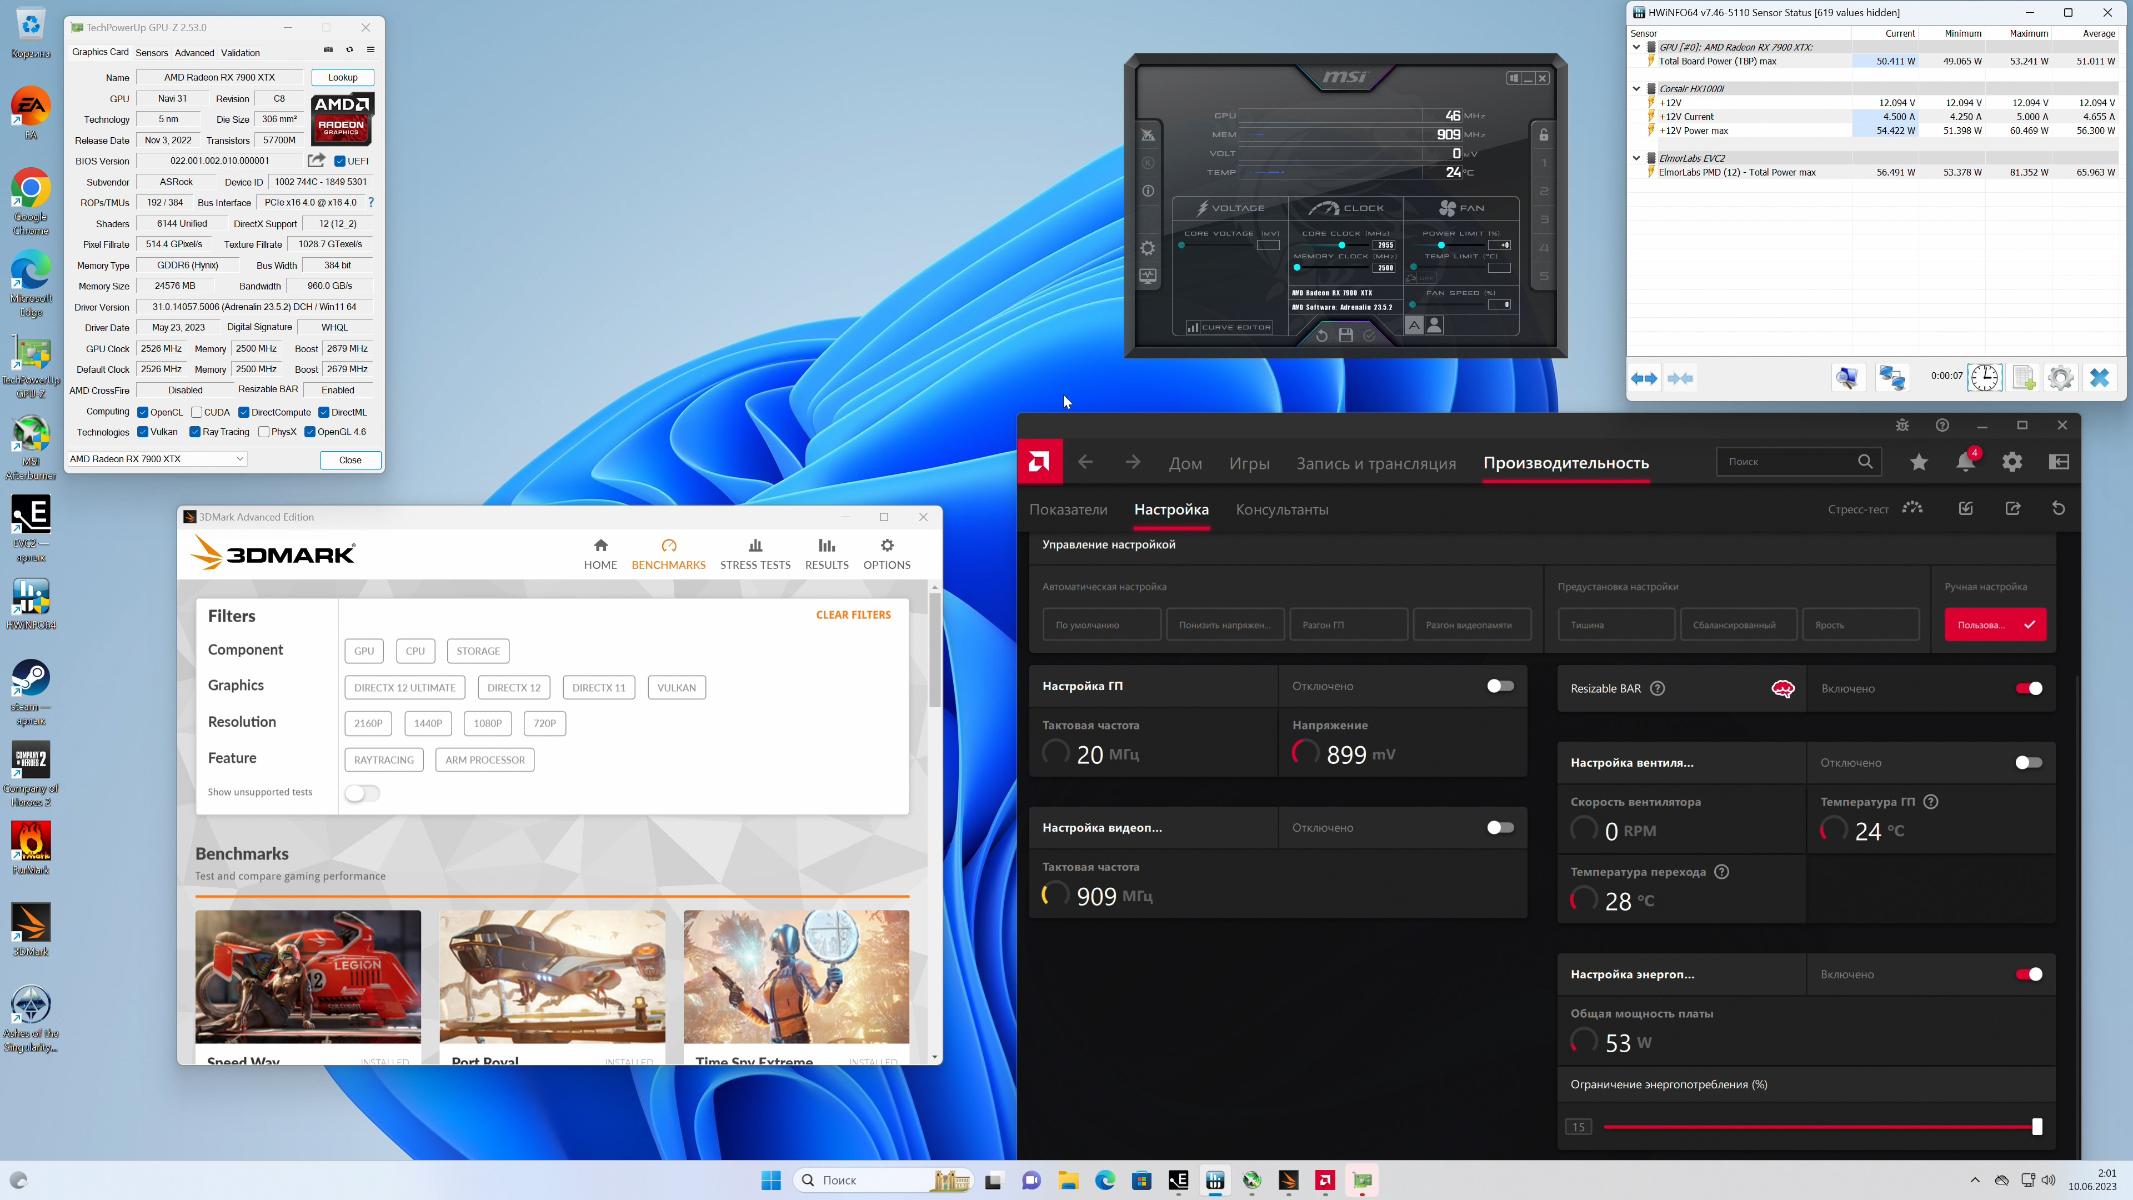The height and width of the screenshot is (1200, 2133).
Task: Click GPU-Z BIOS export share icon
Action: [316, 160]
